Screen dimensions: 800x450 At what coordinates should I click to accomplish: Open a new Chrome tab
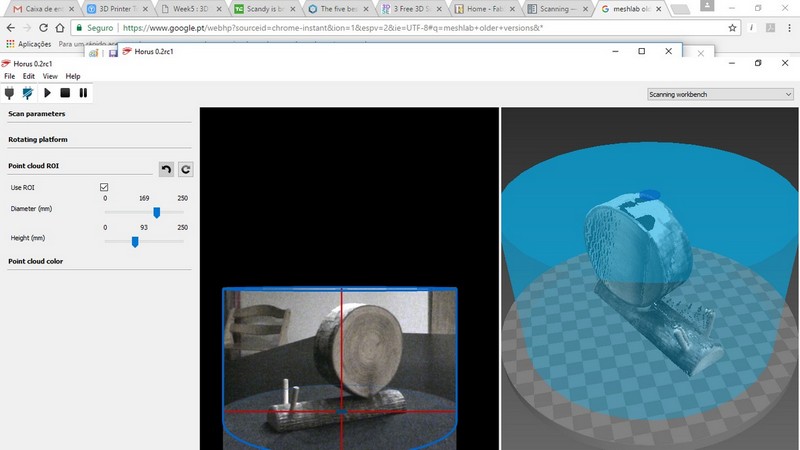click(679, 9)
